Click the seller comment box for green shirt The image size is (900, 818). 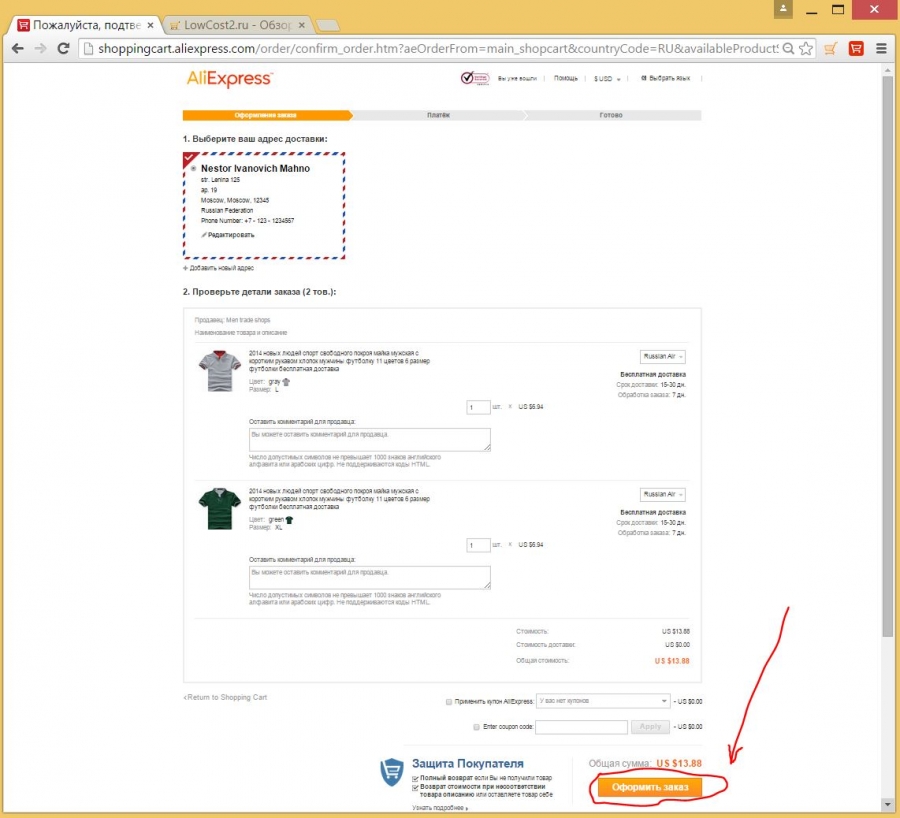coord(370,577)
